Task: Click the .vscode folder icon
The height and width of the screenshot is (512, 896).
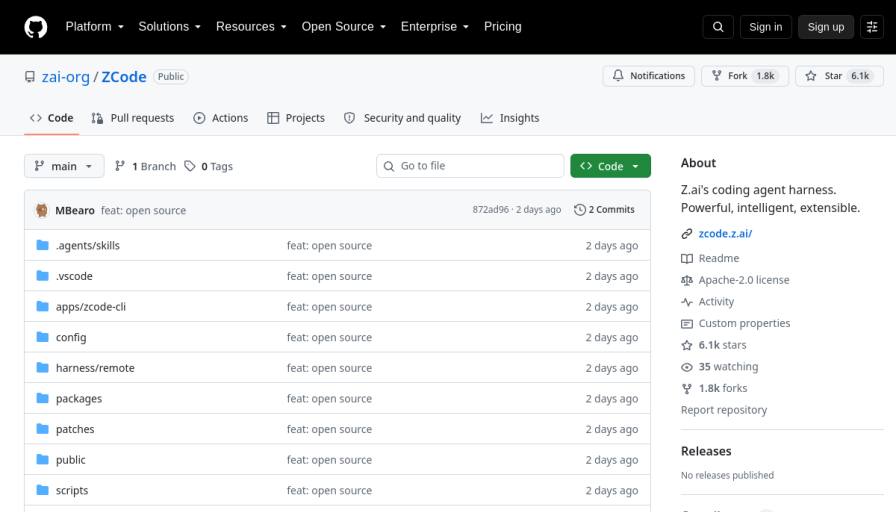Action: [42, 275]
